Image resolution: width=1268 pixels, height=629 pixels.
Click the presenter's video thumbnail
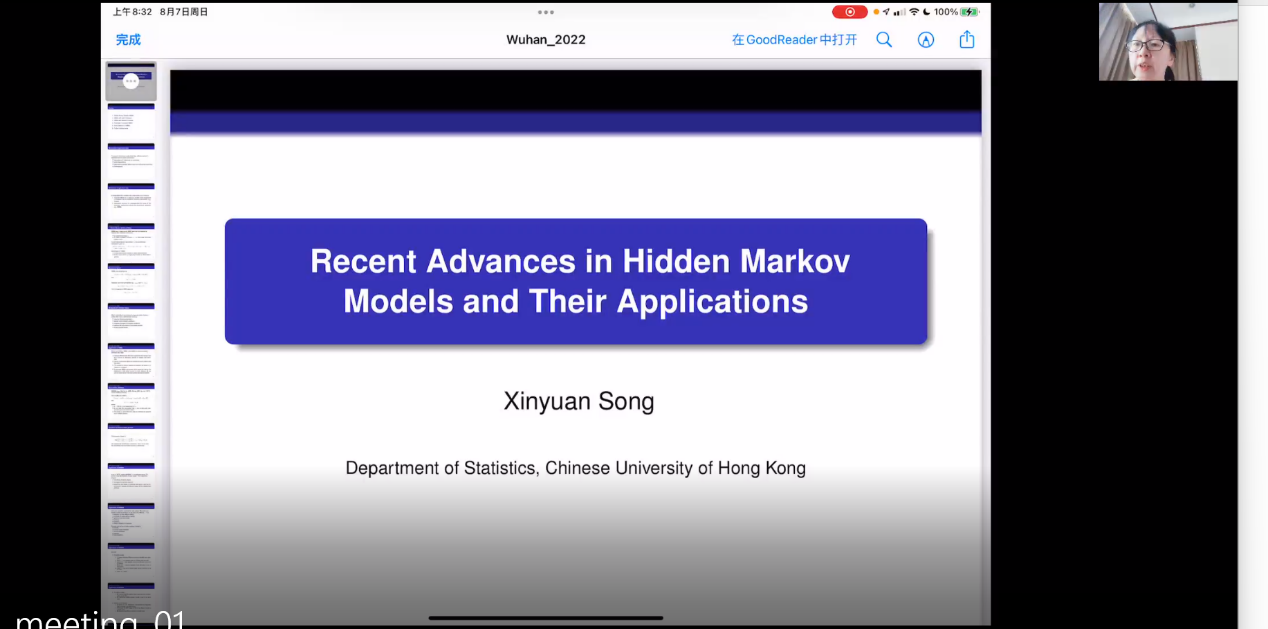1167,42
